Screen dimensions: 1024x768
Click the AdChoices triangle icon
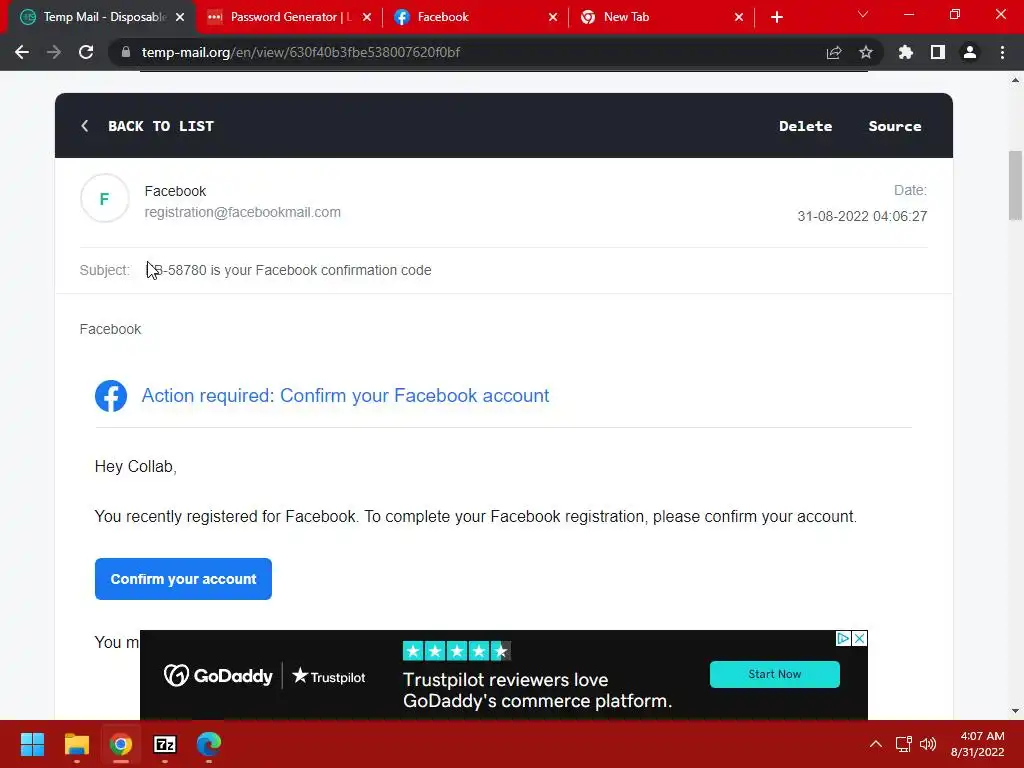843,639
